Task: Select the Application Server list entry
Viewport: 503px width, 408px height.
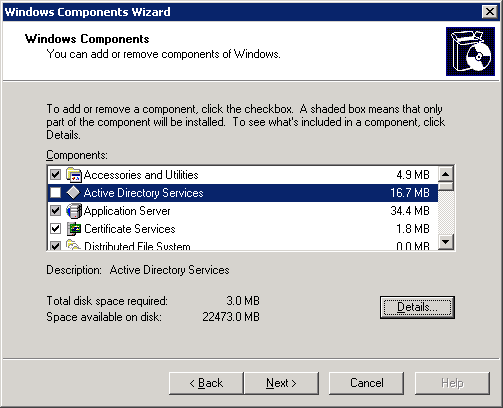Action: [x=243, y=211]
